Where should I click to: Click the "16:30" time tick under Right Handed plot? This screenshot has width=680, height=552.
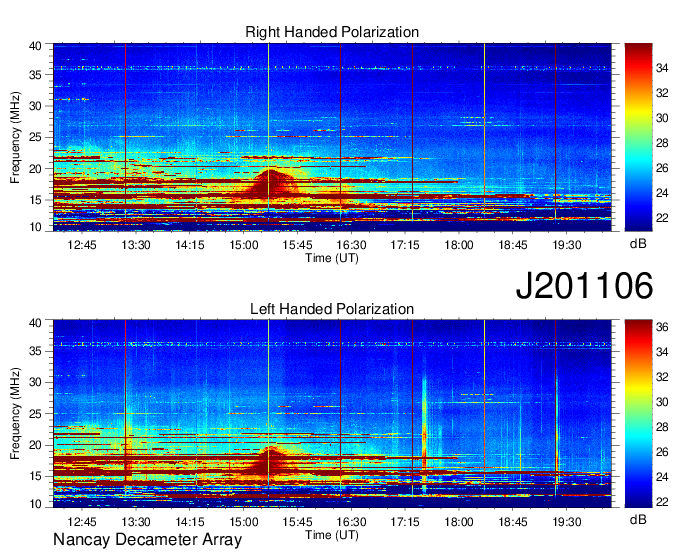point(351,245)
